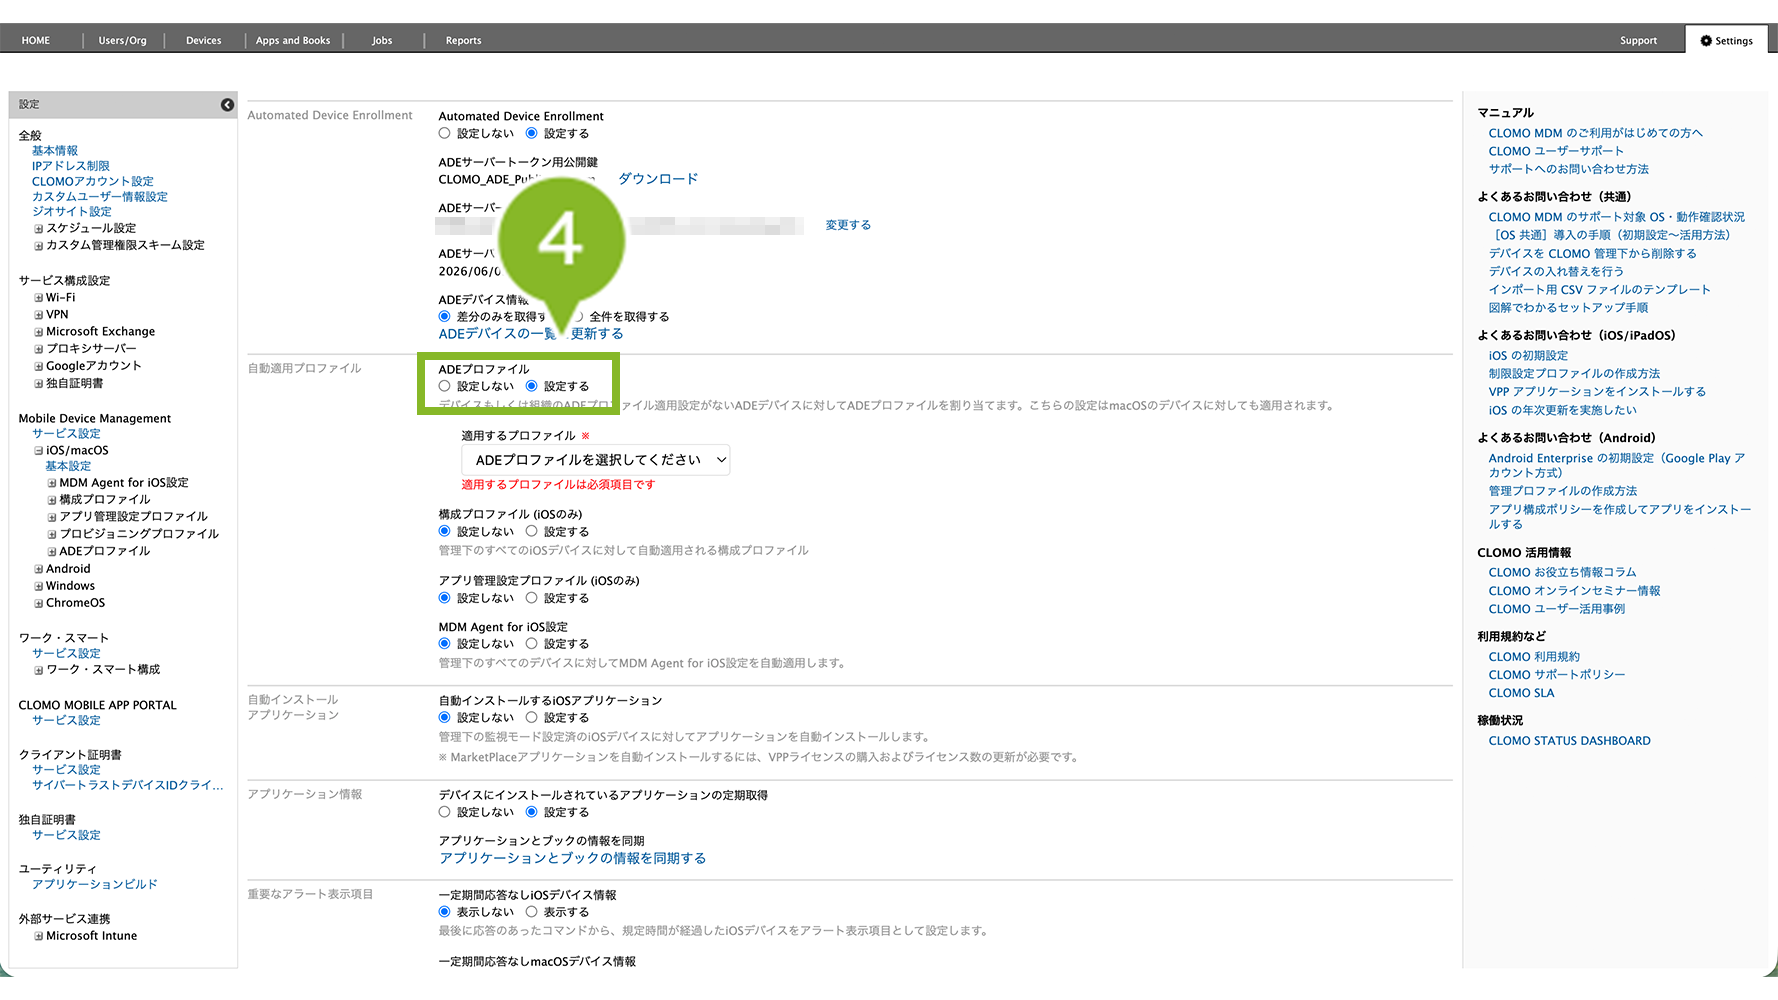Expand the Android tree node

(x=39, y=569)
